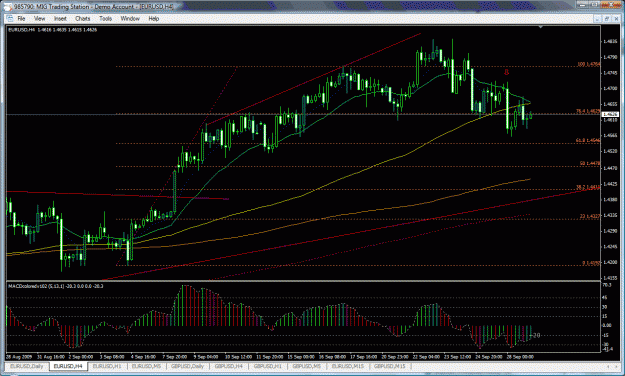Image resolution: width=625 pixels, height=376 pixels.
Task: Click the -20 MACD current value label
Action: pyautogui.click(x=536, y=336)
